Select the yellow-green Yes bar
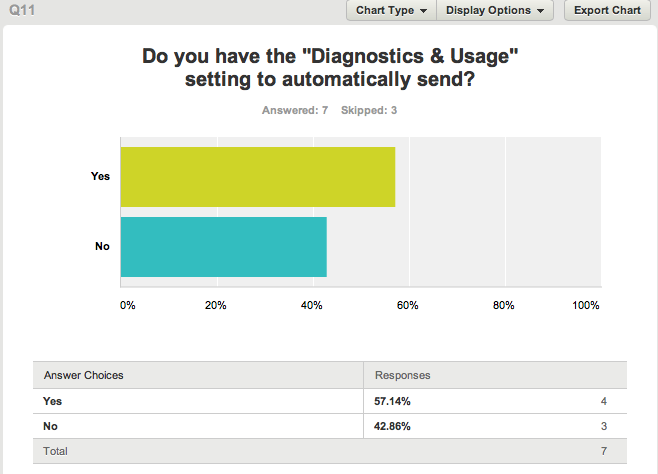 [x=258, y=177]
